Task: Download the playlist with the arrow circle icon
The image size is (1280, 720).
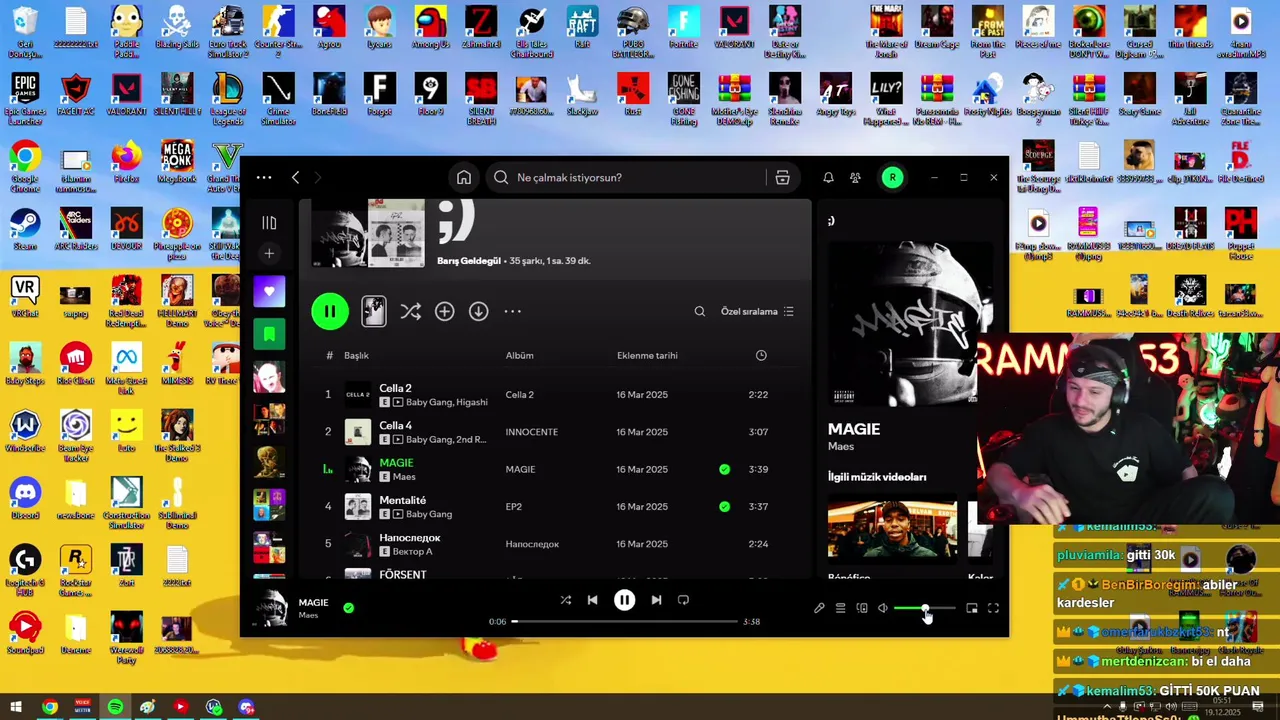Action: click(x=478, y=312)
